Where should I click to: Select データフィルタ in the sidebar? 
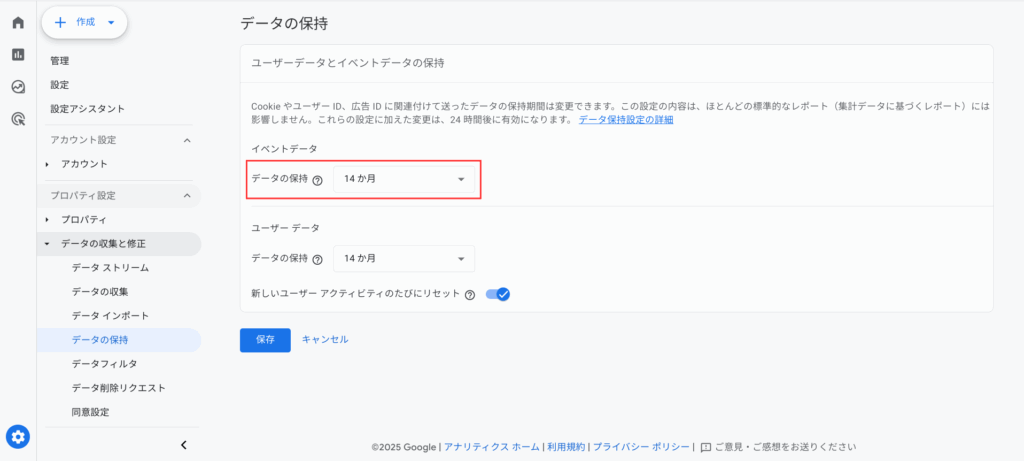pos(104,364)
